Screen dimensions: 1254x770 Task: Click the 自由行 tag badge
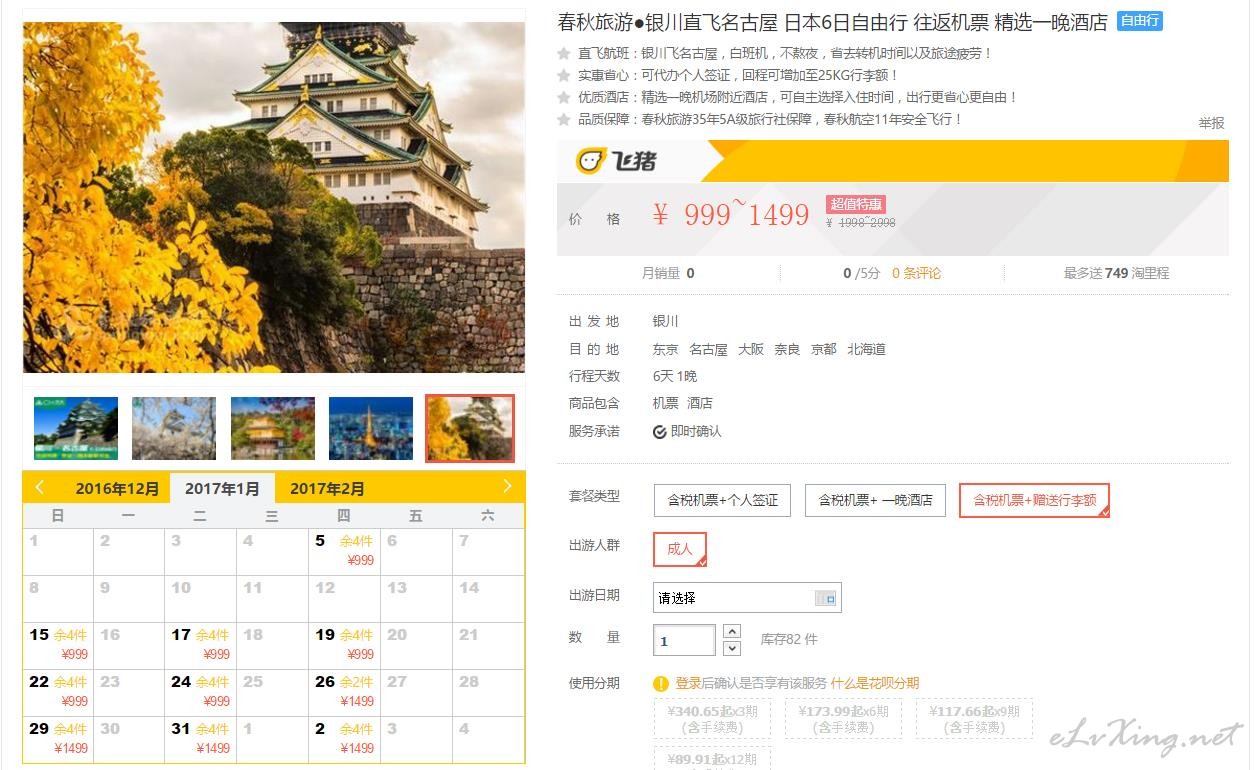click(1139, 21)
